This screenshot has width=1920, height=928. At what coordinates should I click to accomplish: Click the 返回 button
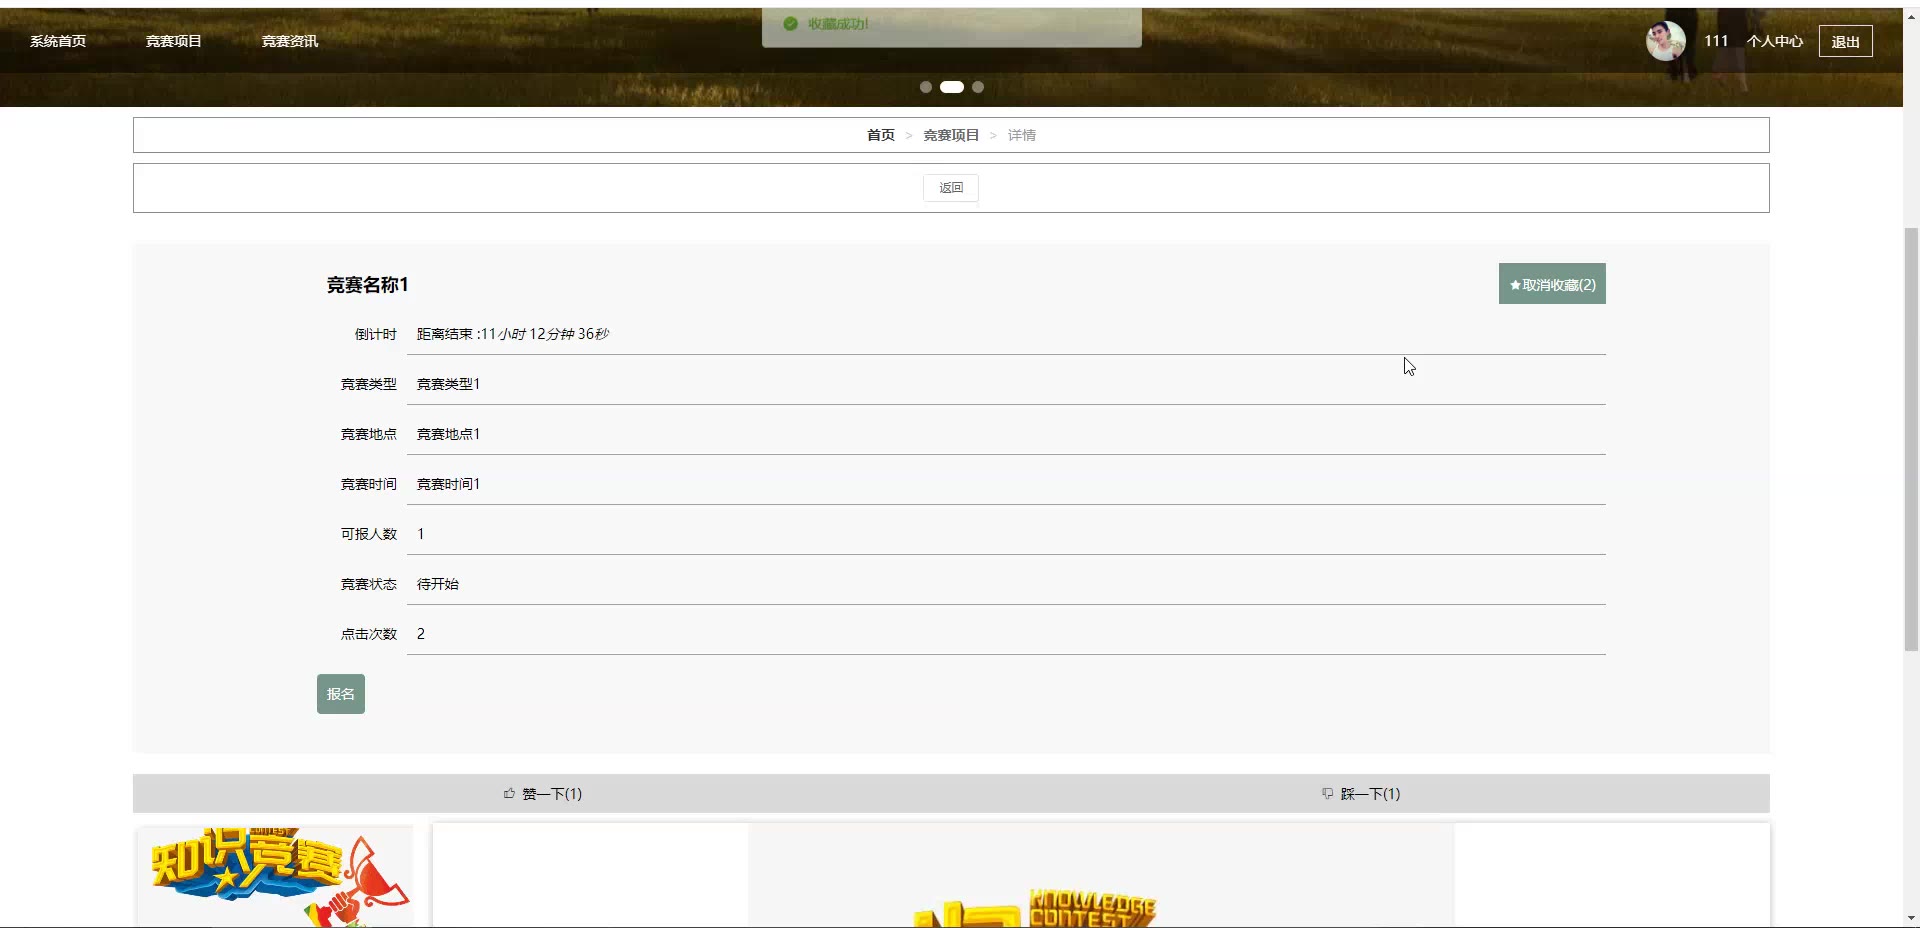951,188
